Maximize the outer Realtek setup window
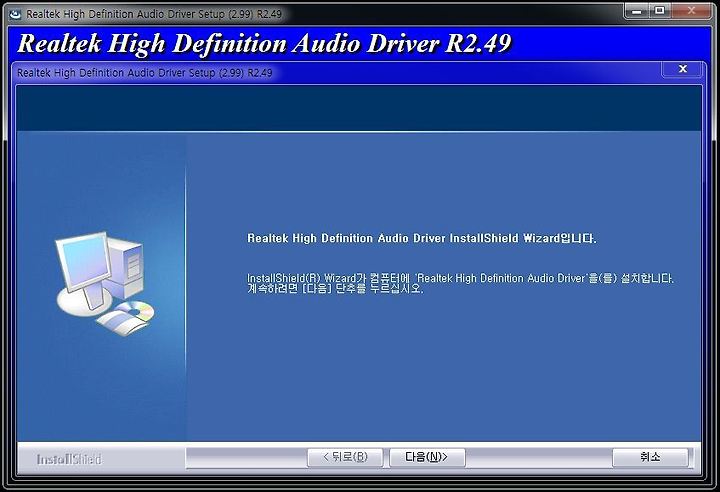The height and width of the screenshot is (492, 720). tap(660, 11)
